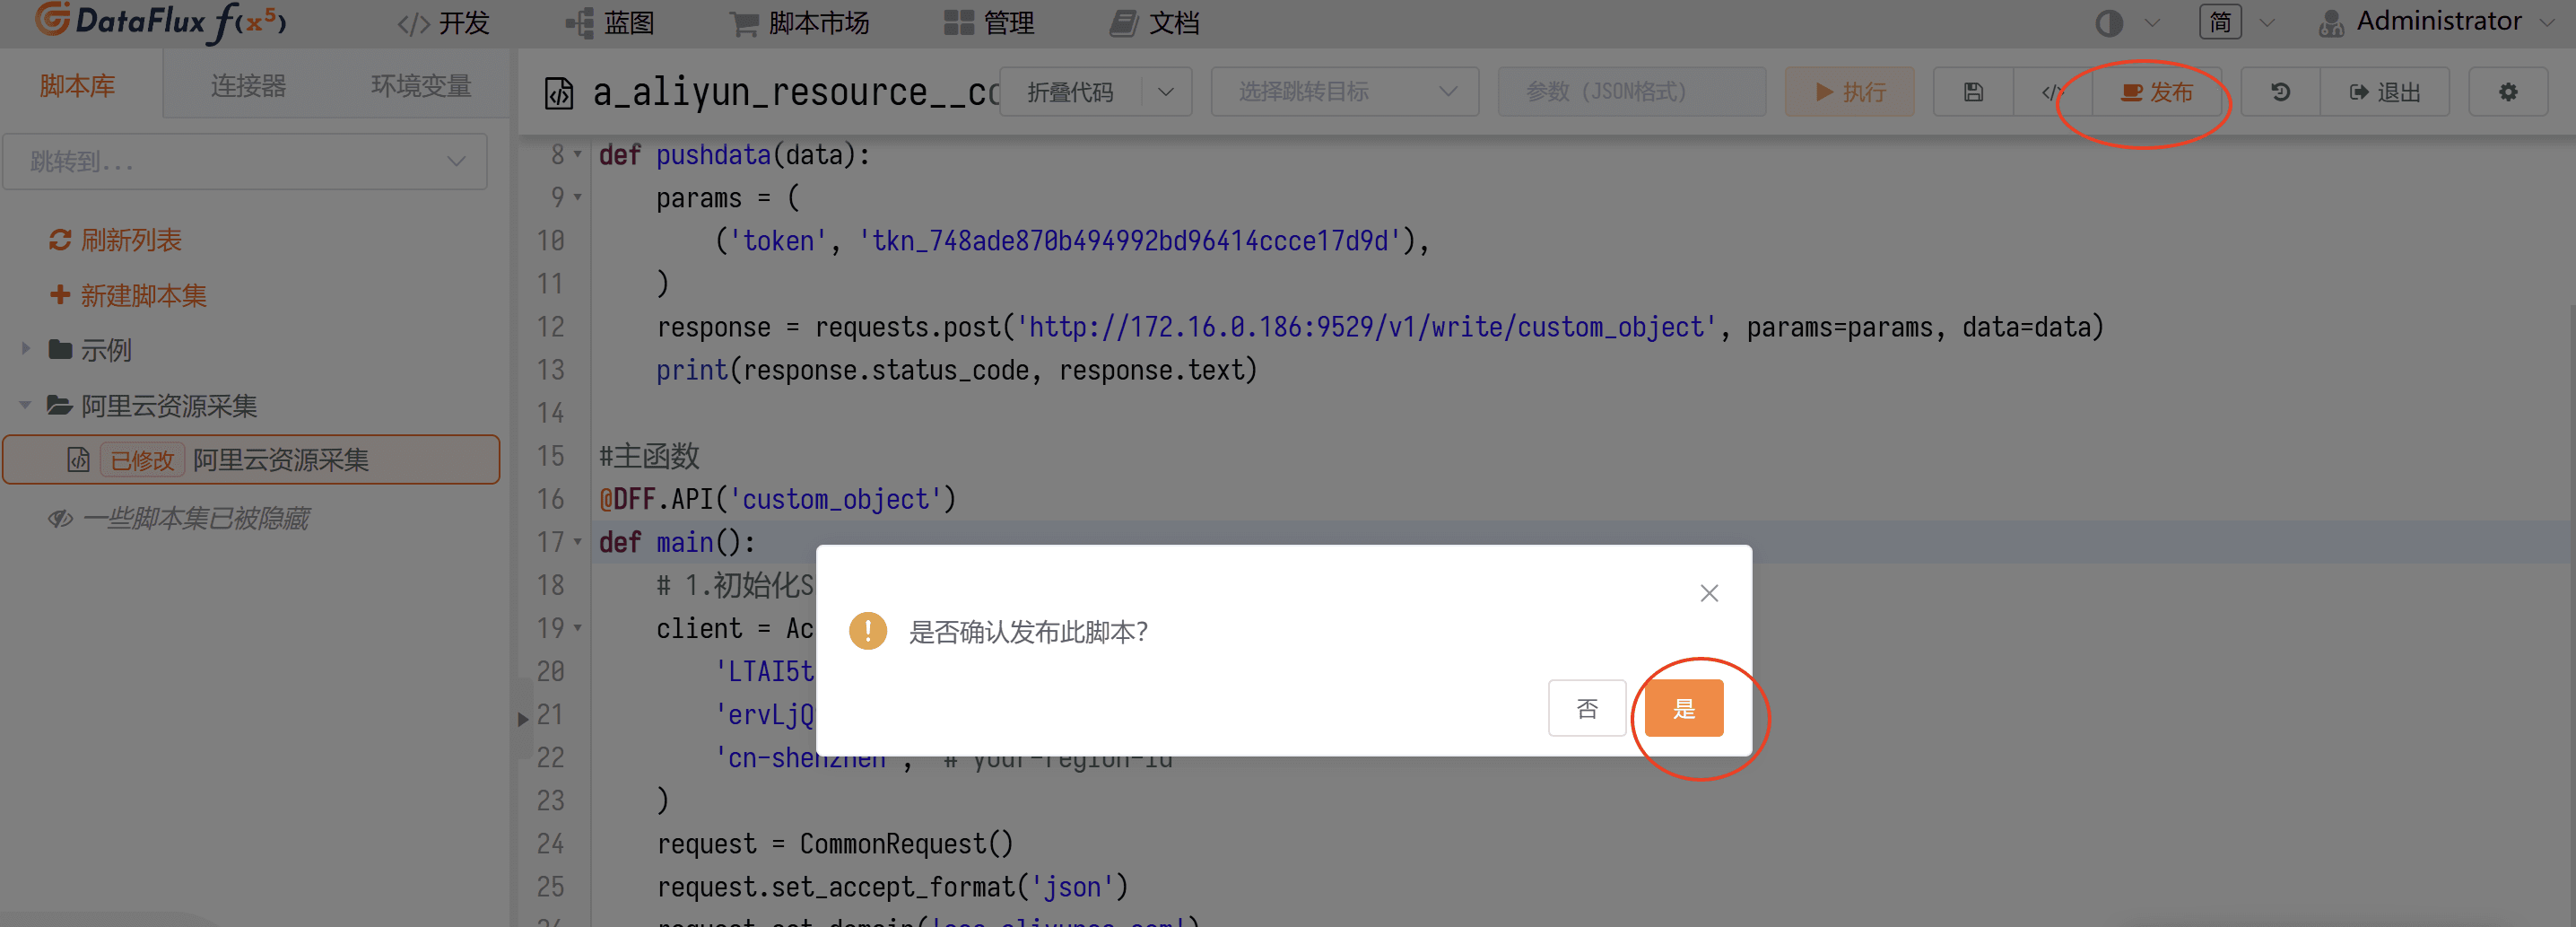Click 新建脚本集 to add script set
The height and width of the screenshot is (927, 2576).
click(60, 295)
